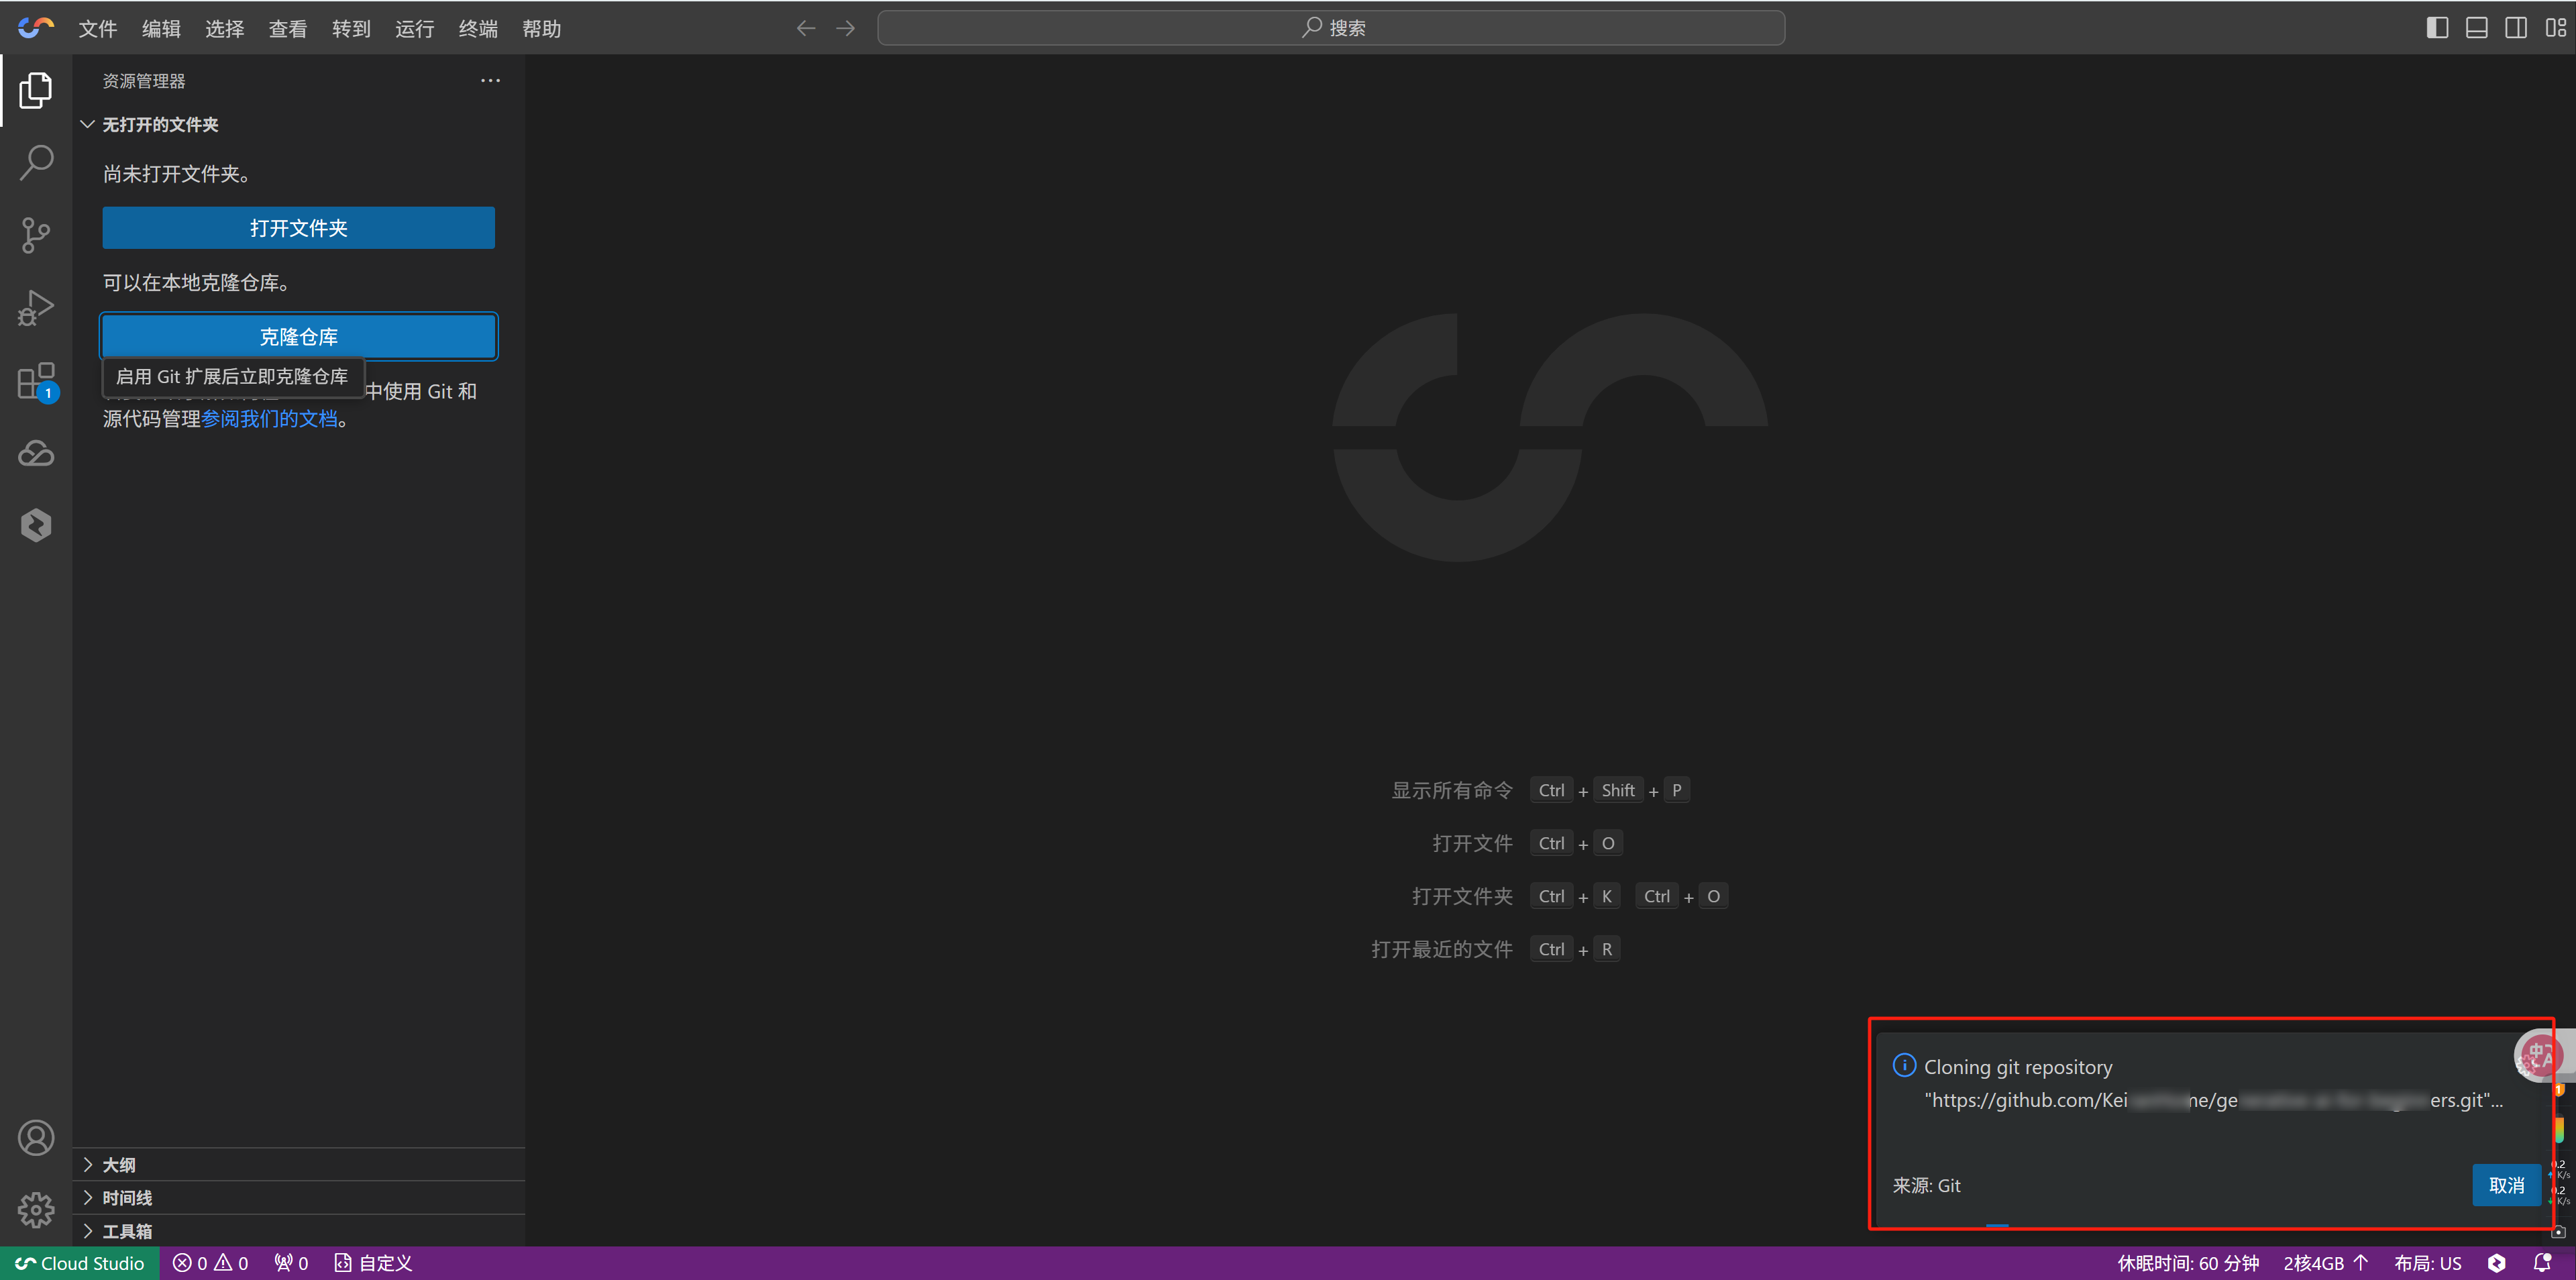Click the cloud deploy icon in activity bar

point(36,454)
